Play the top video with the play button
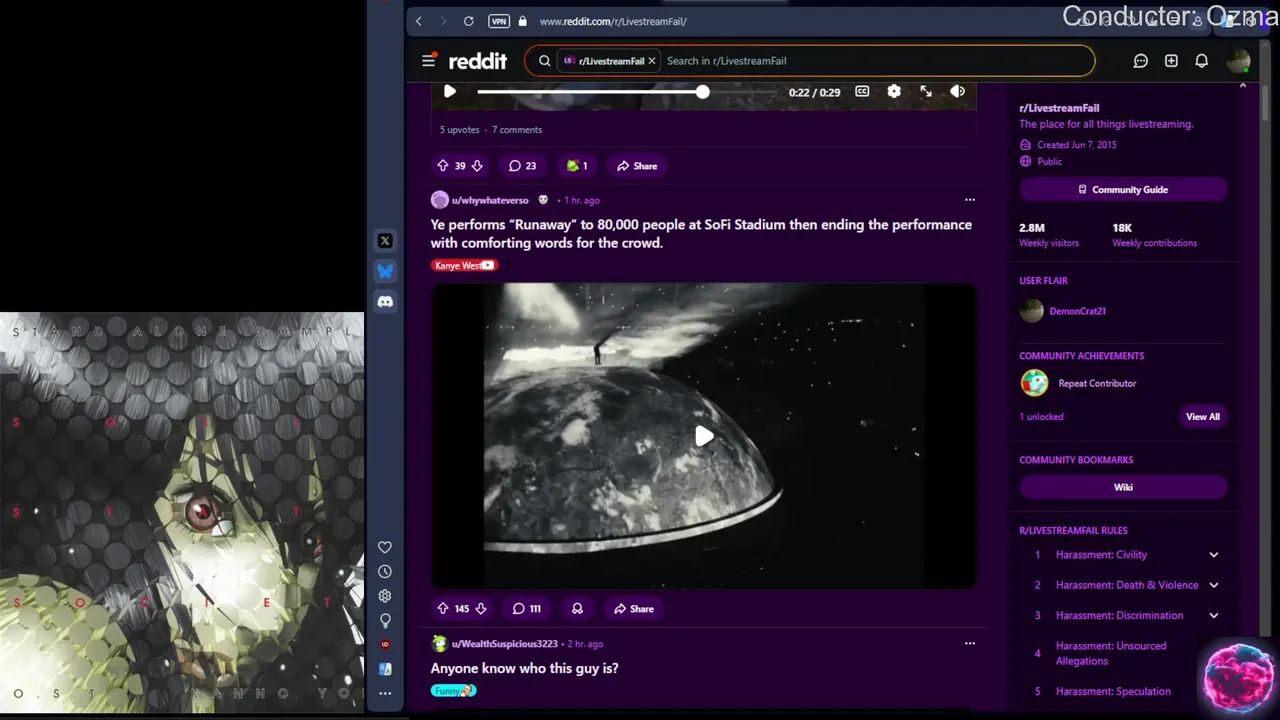Image resolution: width=1280 pixels, height=720 pixels. click(x=450, y=92)
